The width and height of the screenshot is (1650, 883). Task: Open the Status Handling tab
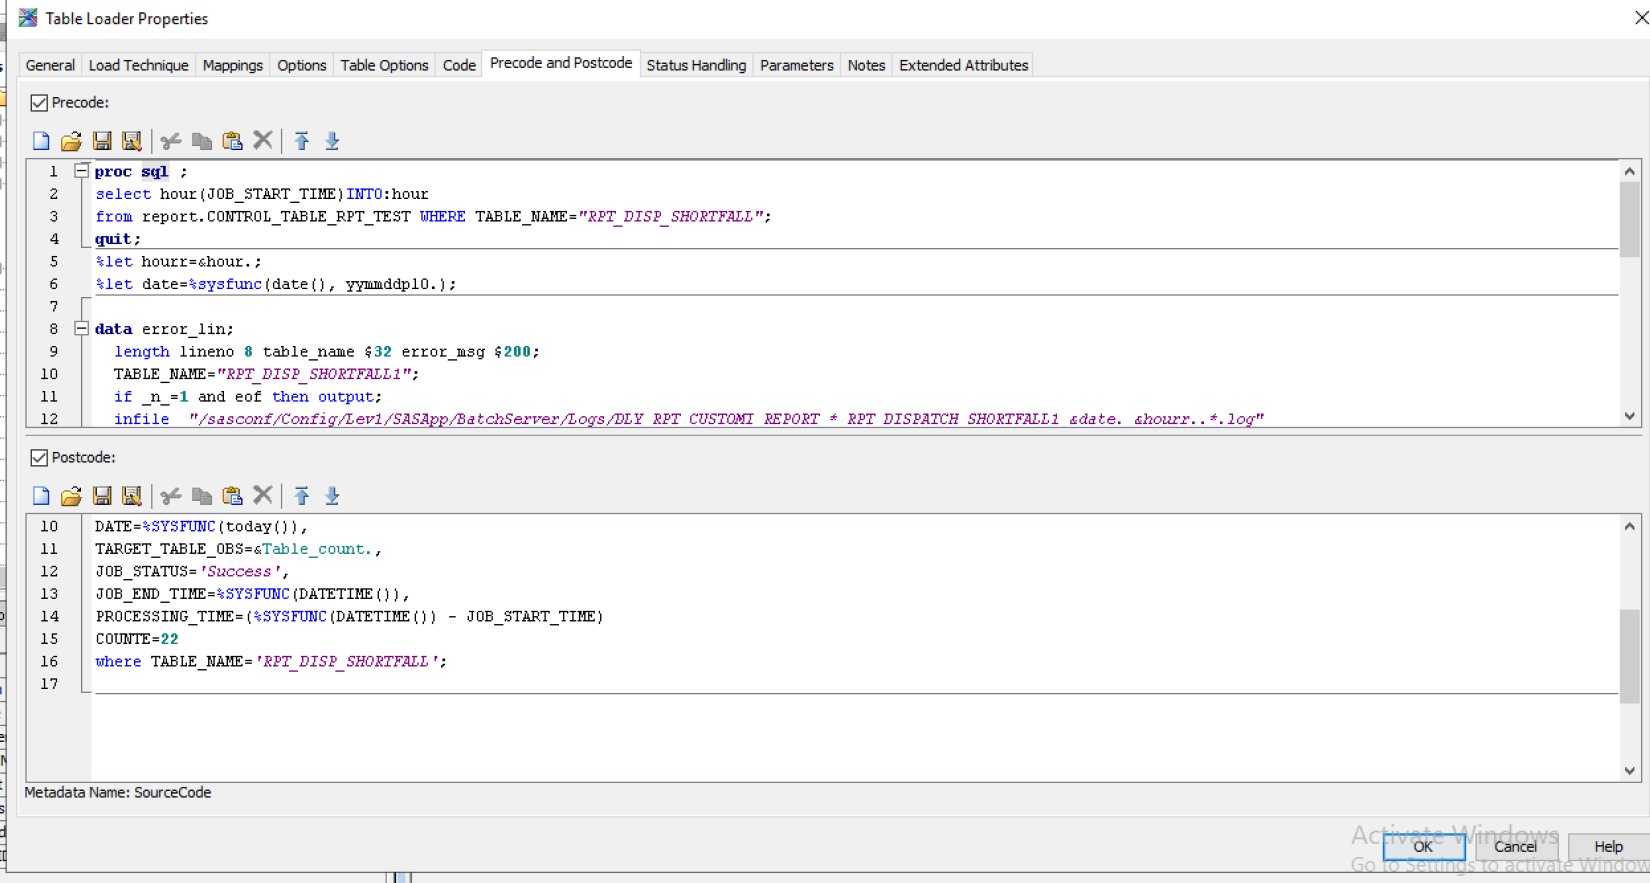[x=696, y=65]
